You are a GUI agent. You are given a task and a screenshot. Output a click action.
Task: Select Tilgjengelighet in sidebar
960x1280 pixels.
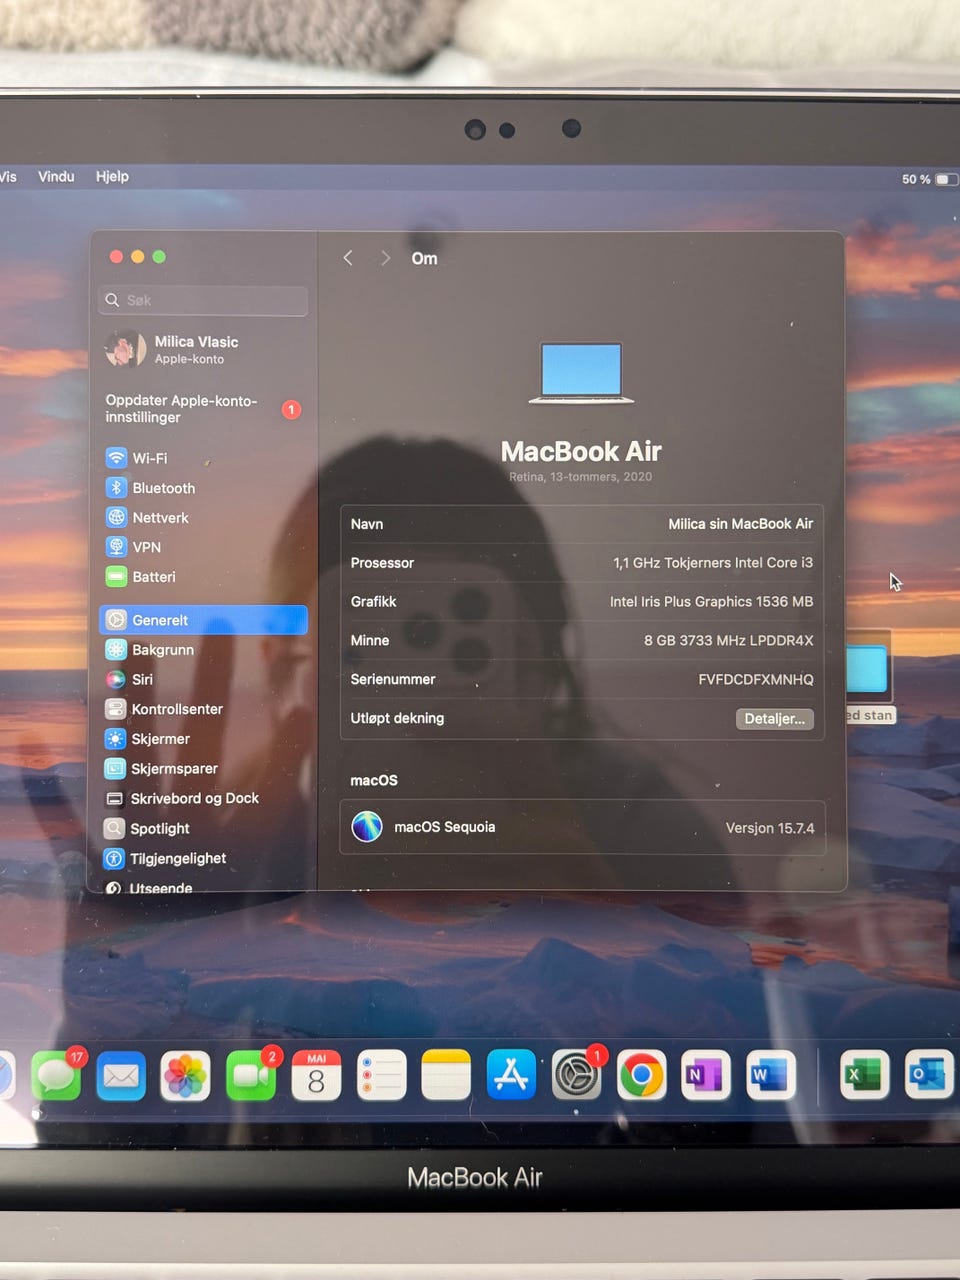click(x=203, y=858)
